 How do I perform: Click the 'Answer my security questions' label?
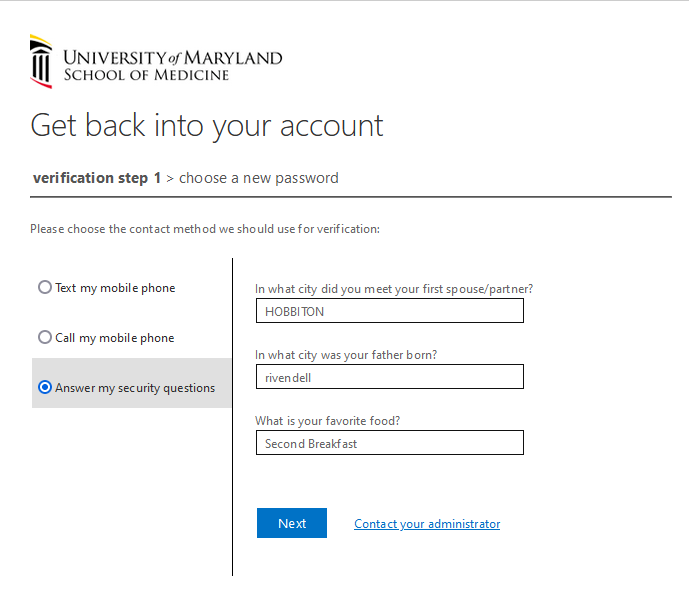(135, 388)
